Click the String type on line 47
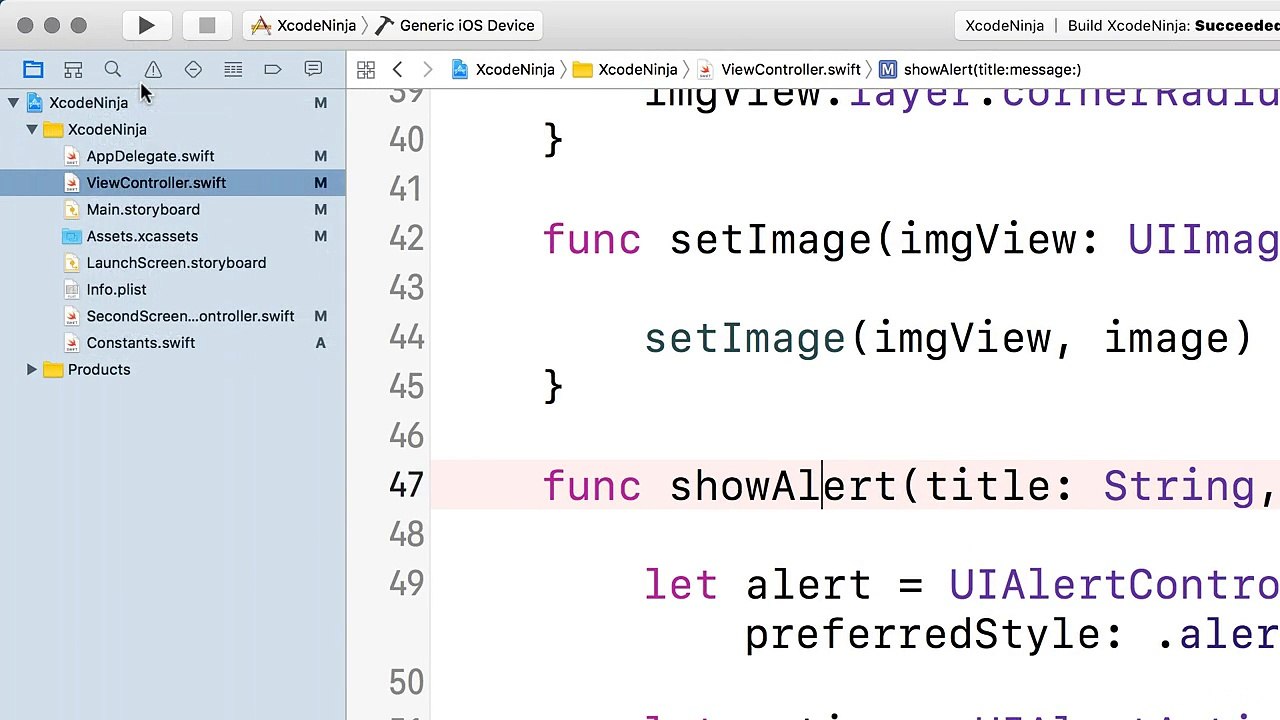1280x720 pixels. pyautogui.click(x=1178, y=487)
